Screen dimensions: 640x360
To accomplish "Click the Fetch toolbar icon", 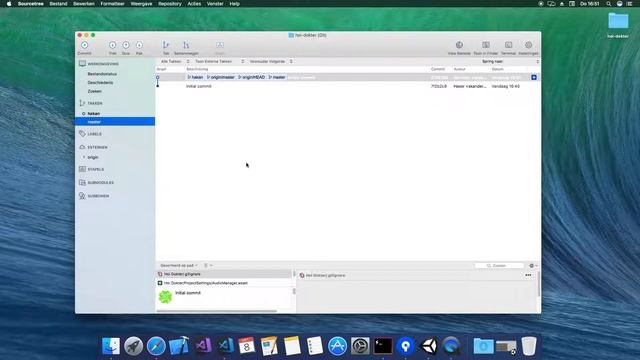I will click(x=139, y=45).
